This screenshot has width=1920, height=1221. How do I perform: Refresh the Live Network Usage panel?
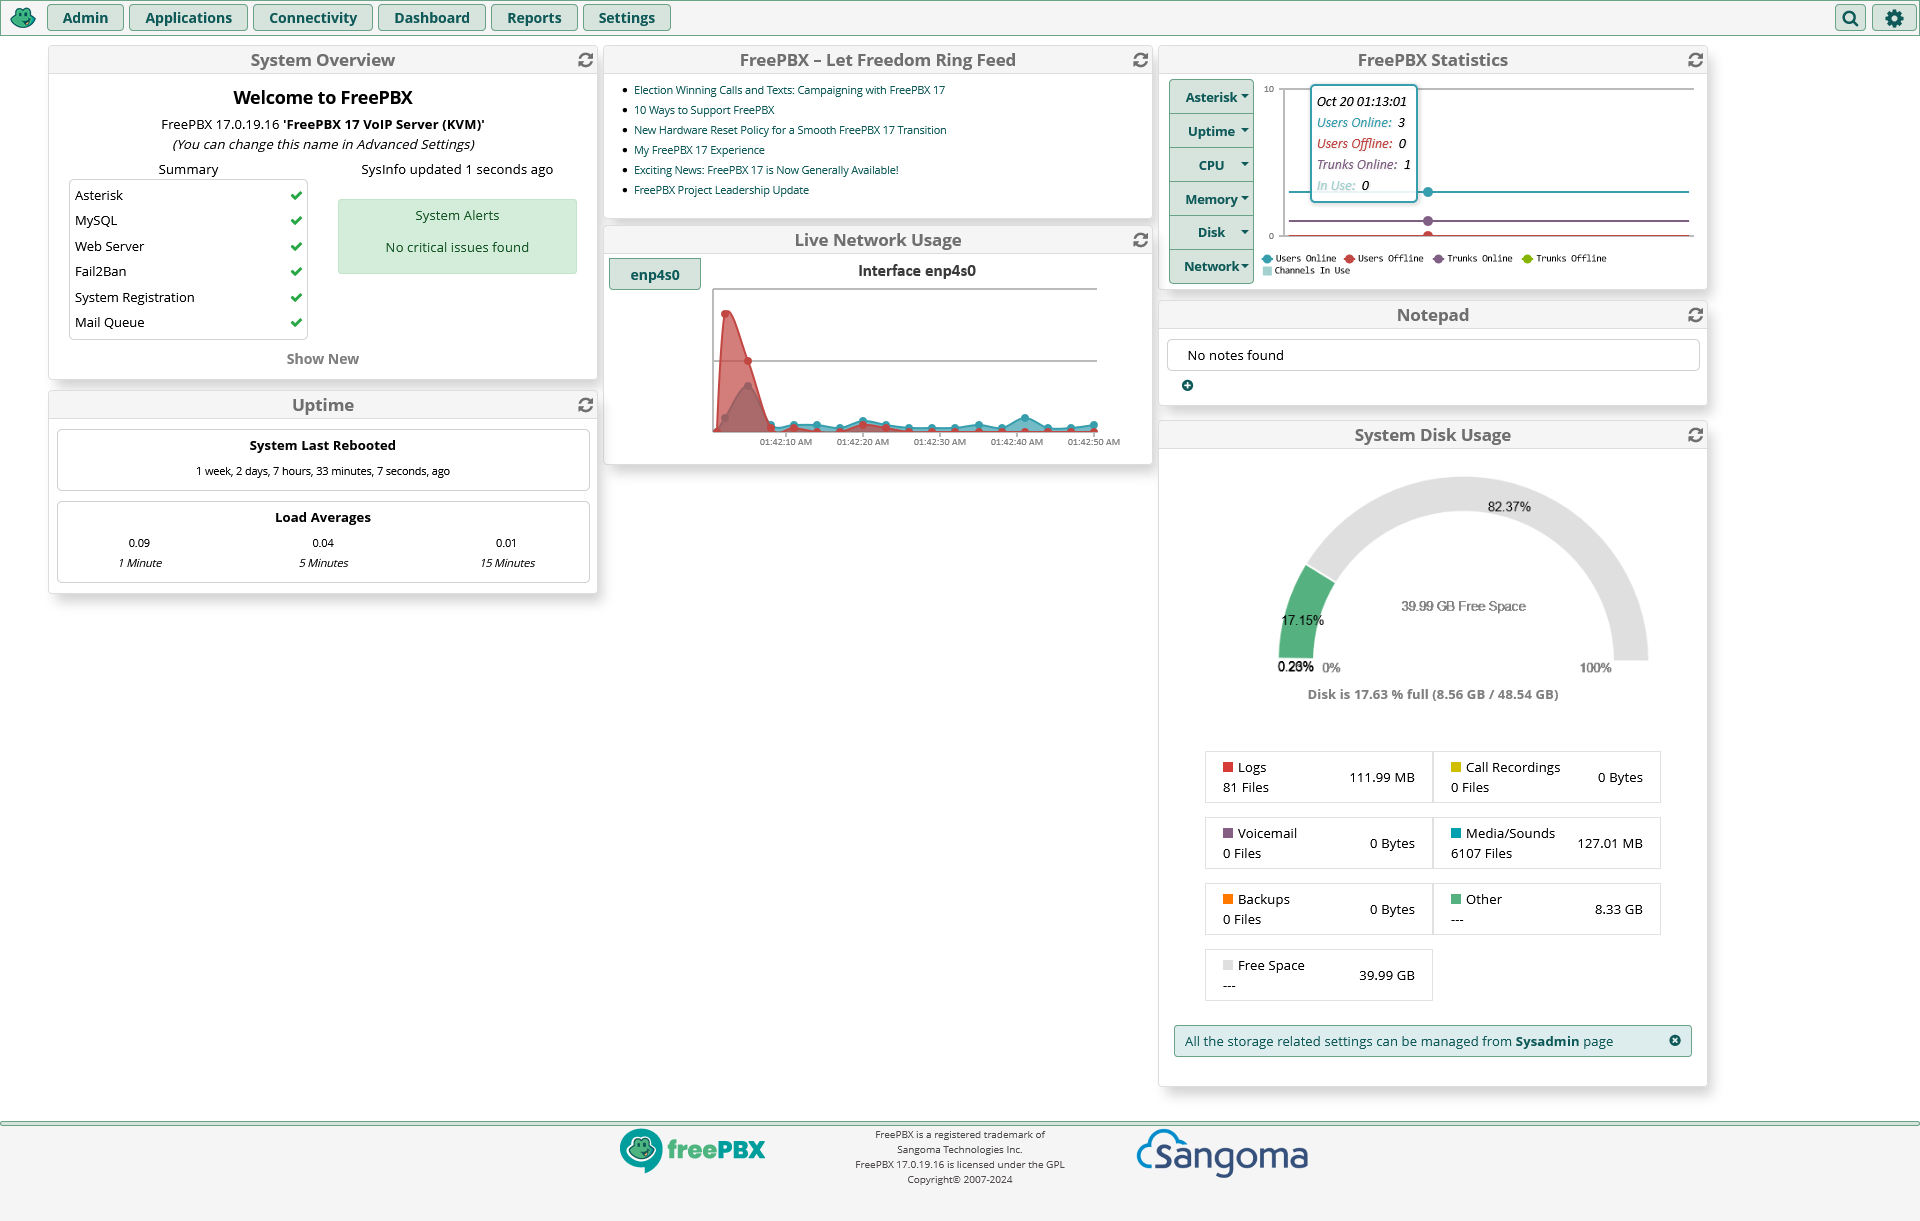click(1140, 240)
